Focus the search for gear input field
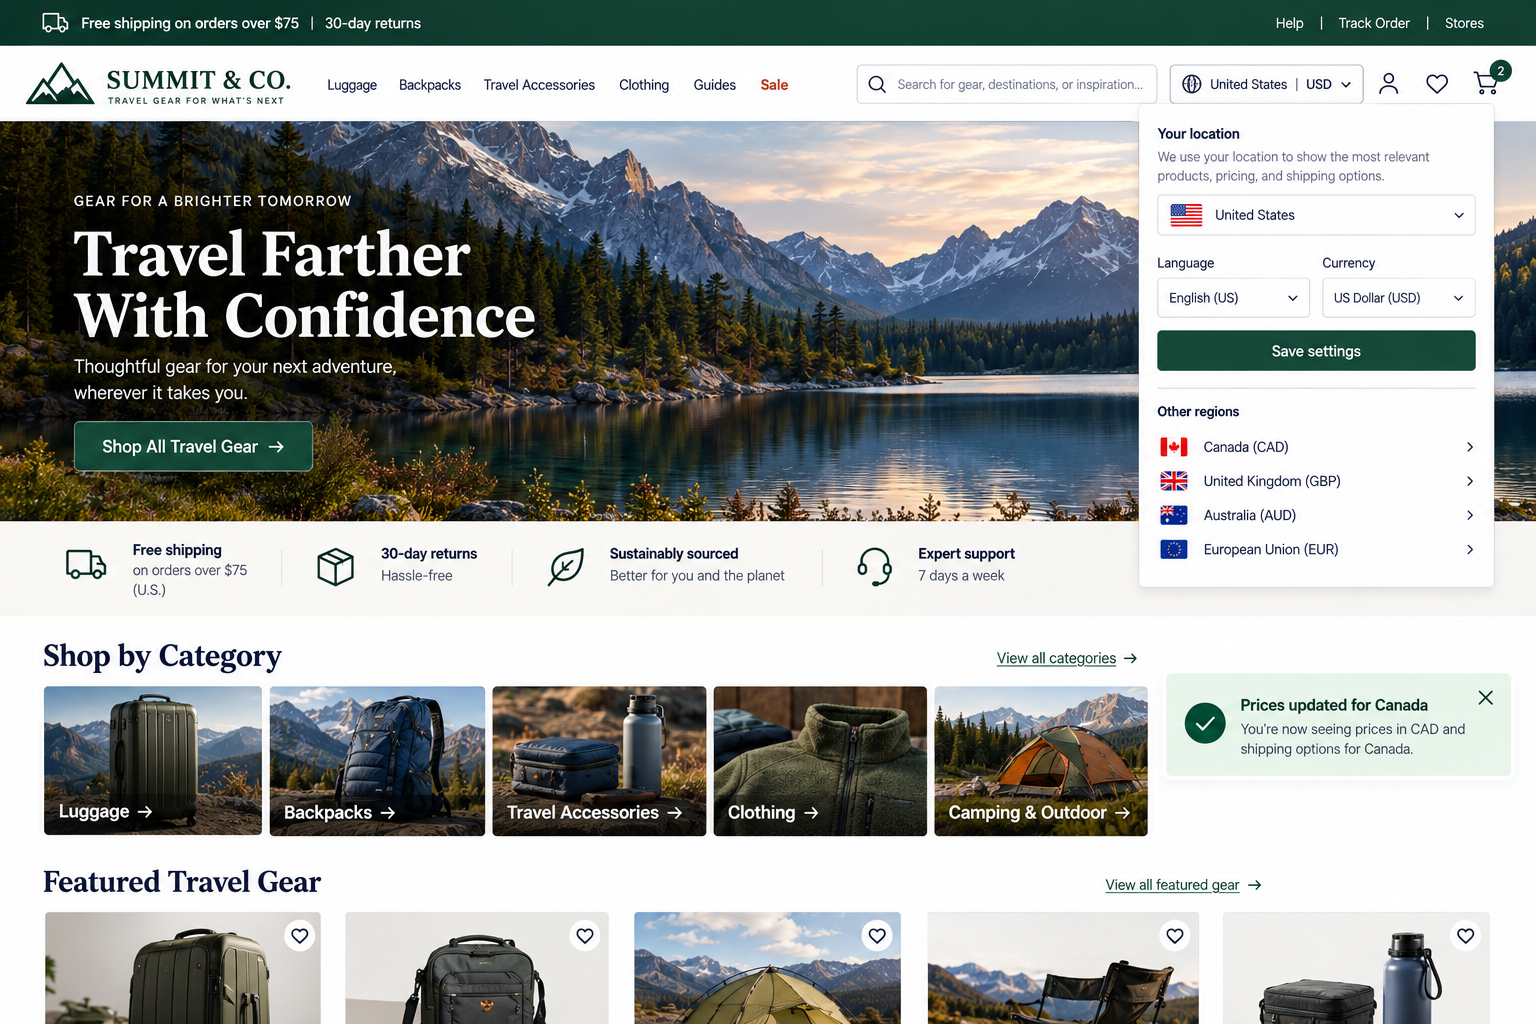 pos(1007,84)
